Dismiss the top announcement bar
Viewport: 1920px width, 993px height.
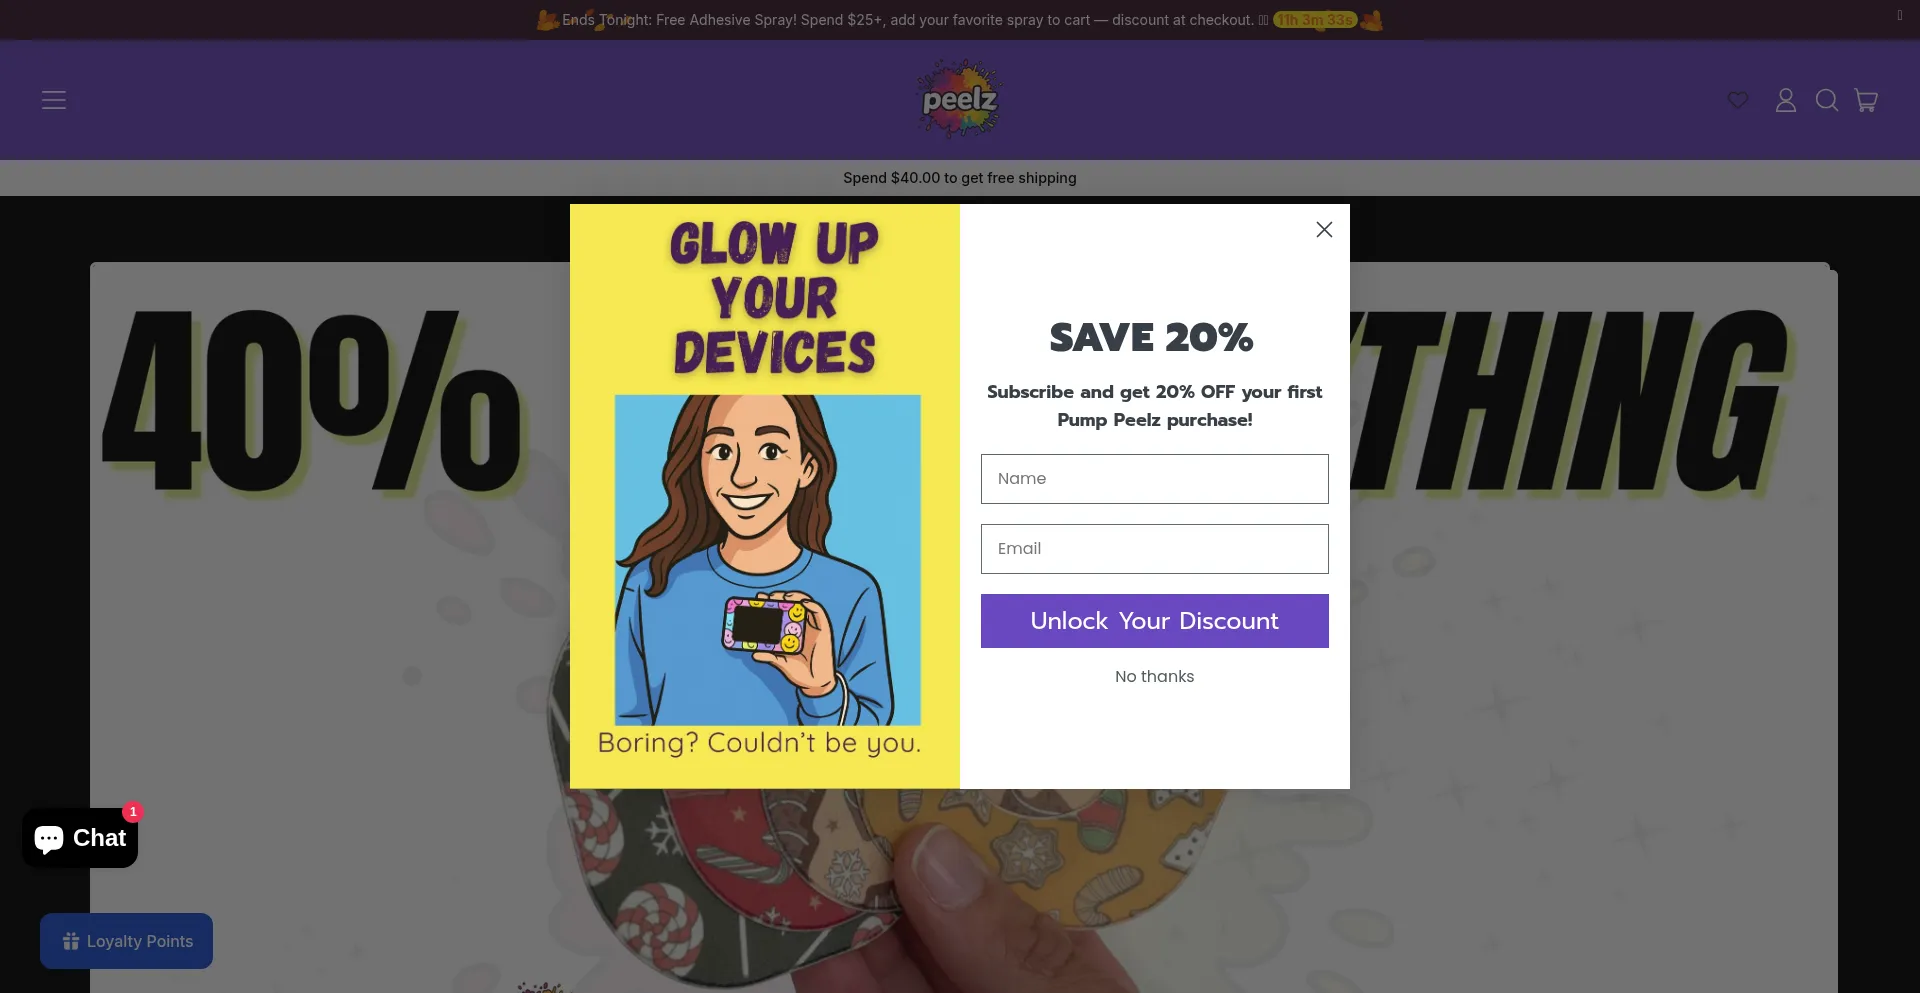pos(1899,15)
